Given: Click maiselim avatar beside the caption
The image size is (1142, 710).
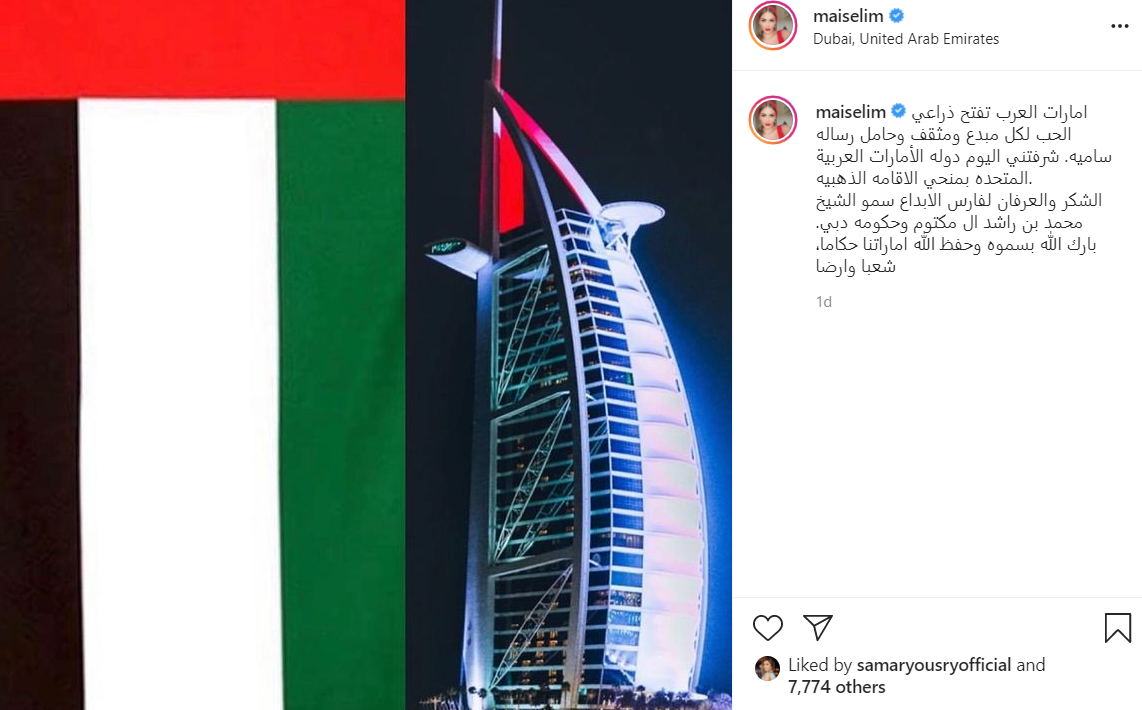Looking at the screenshot, I should tap(773, 119).
